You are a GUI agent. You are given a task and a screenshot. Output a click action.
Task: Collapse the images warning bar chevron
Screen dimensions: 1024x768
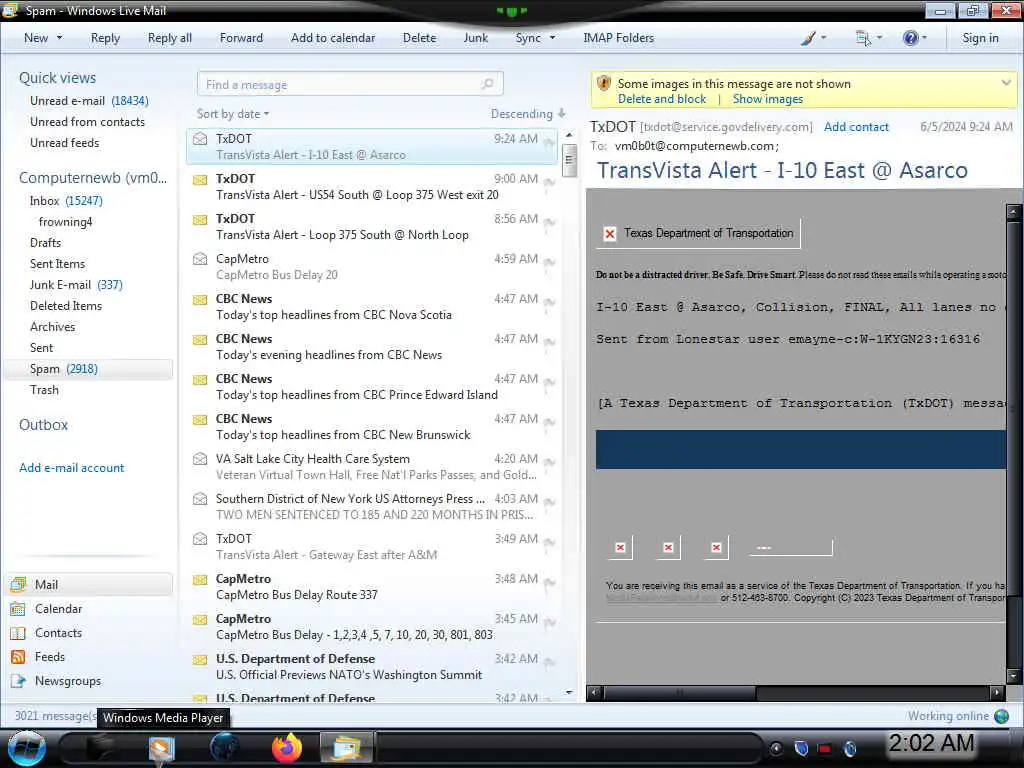click(1006, 83)
